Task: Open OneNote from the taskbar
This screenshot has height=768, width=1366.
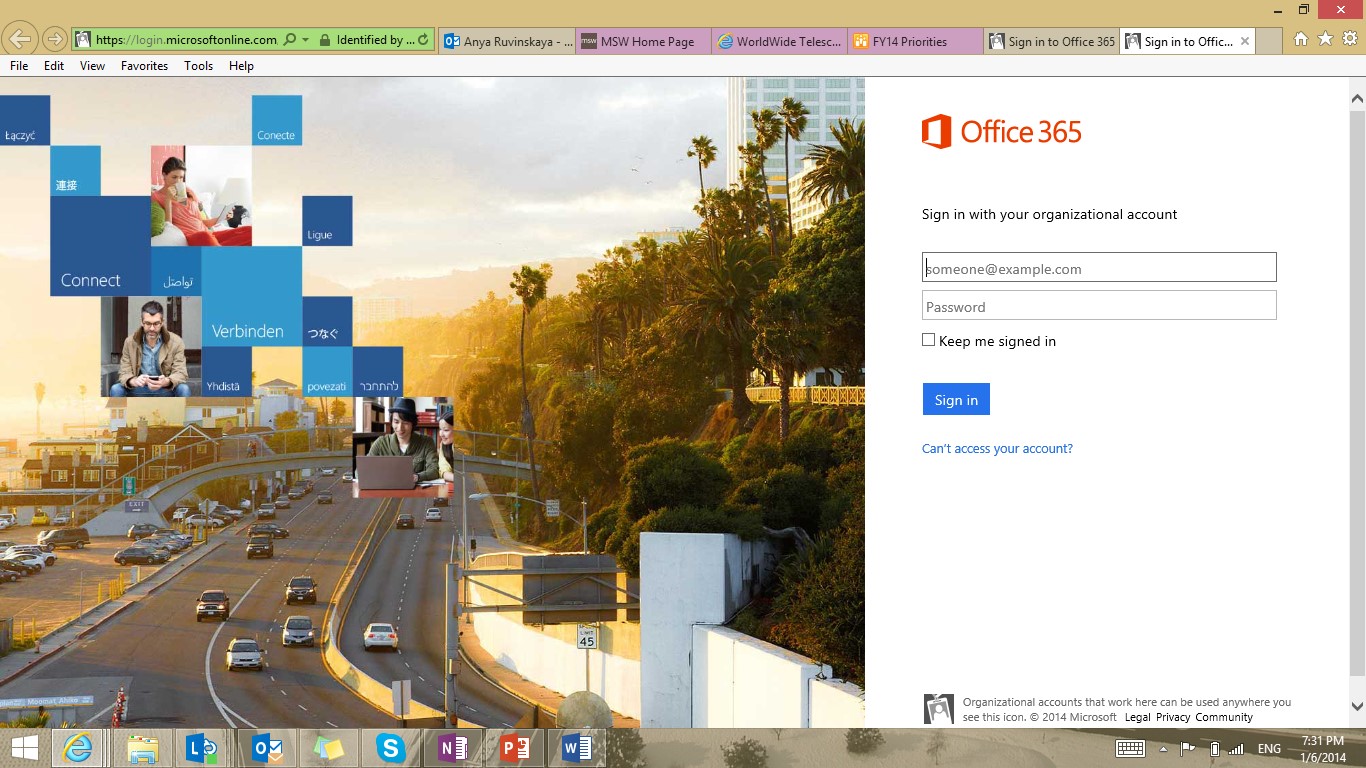Action: point(453,748)
